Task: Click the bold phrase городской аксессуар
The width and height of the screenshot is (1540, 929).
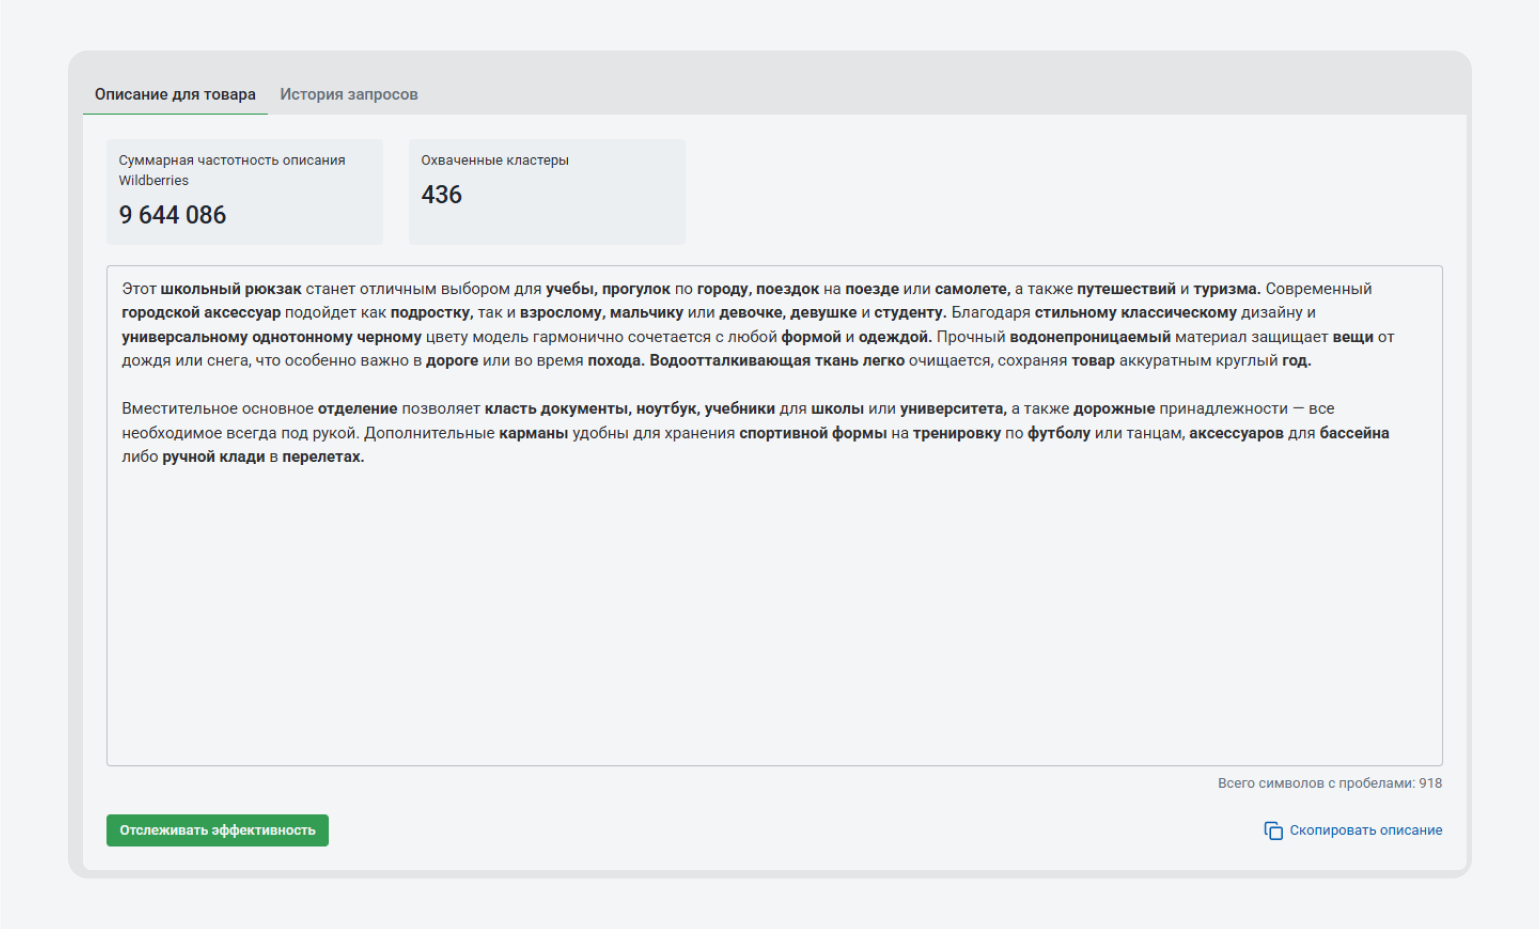Action: [201, 313]
